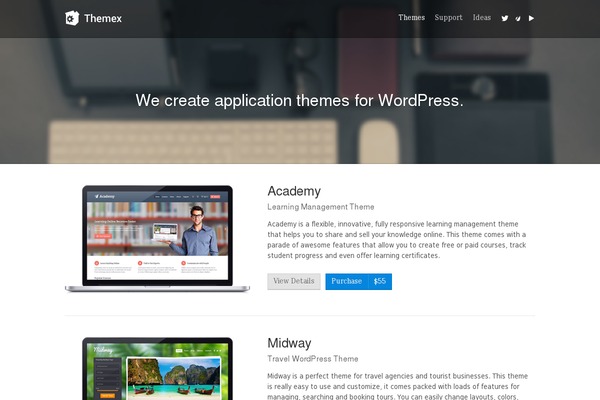
Task: Click the Midway laptop preview image
Action: (157, 368)
